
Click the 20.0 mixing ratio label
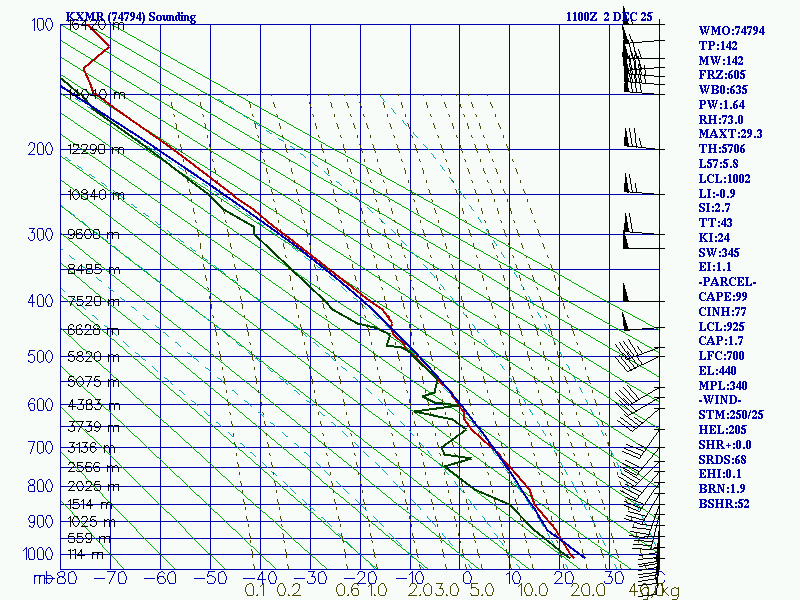point(588,590)
